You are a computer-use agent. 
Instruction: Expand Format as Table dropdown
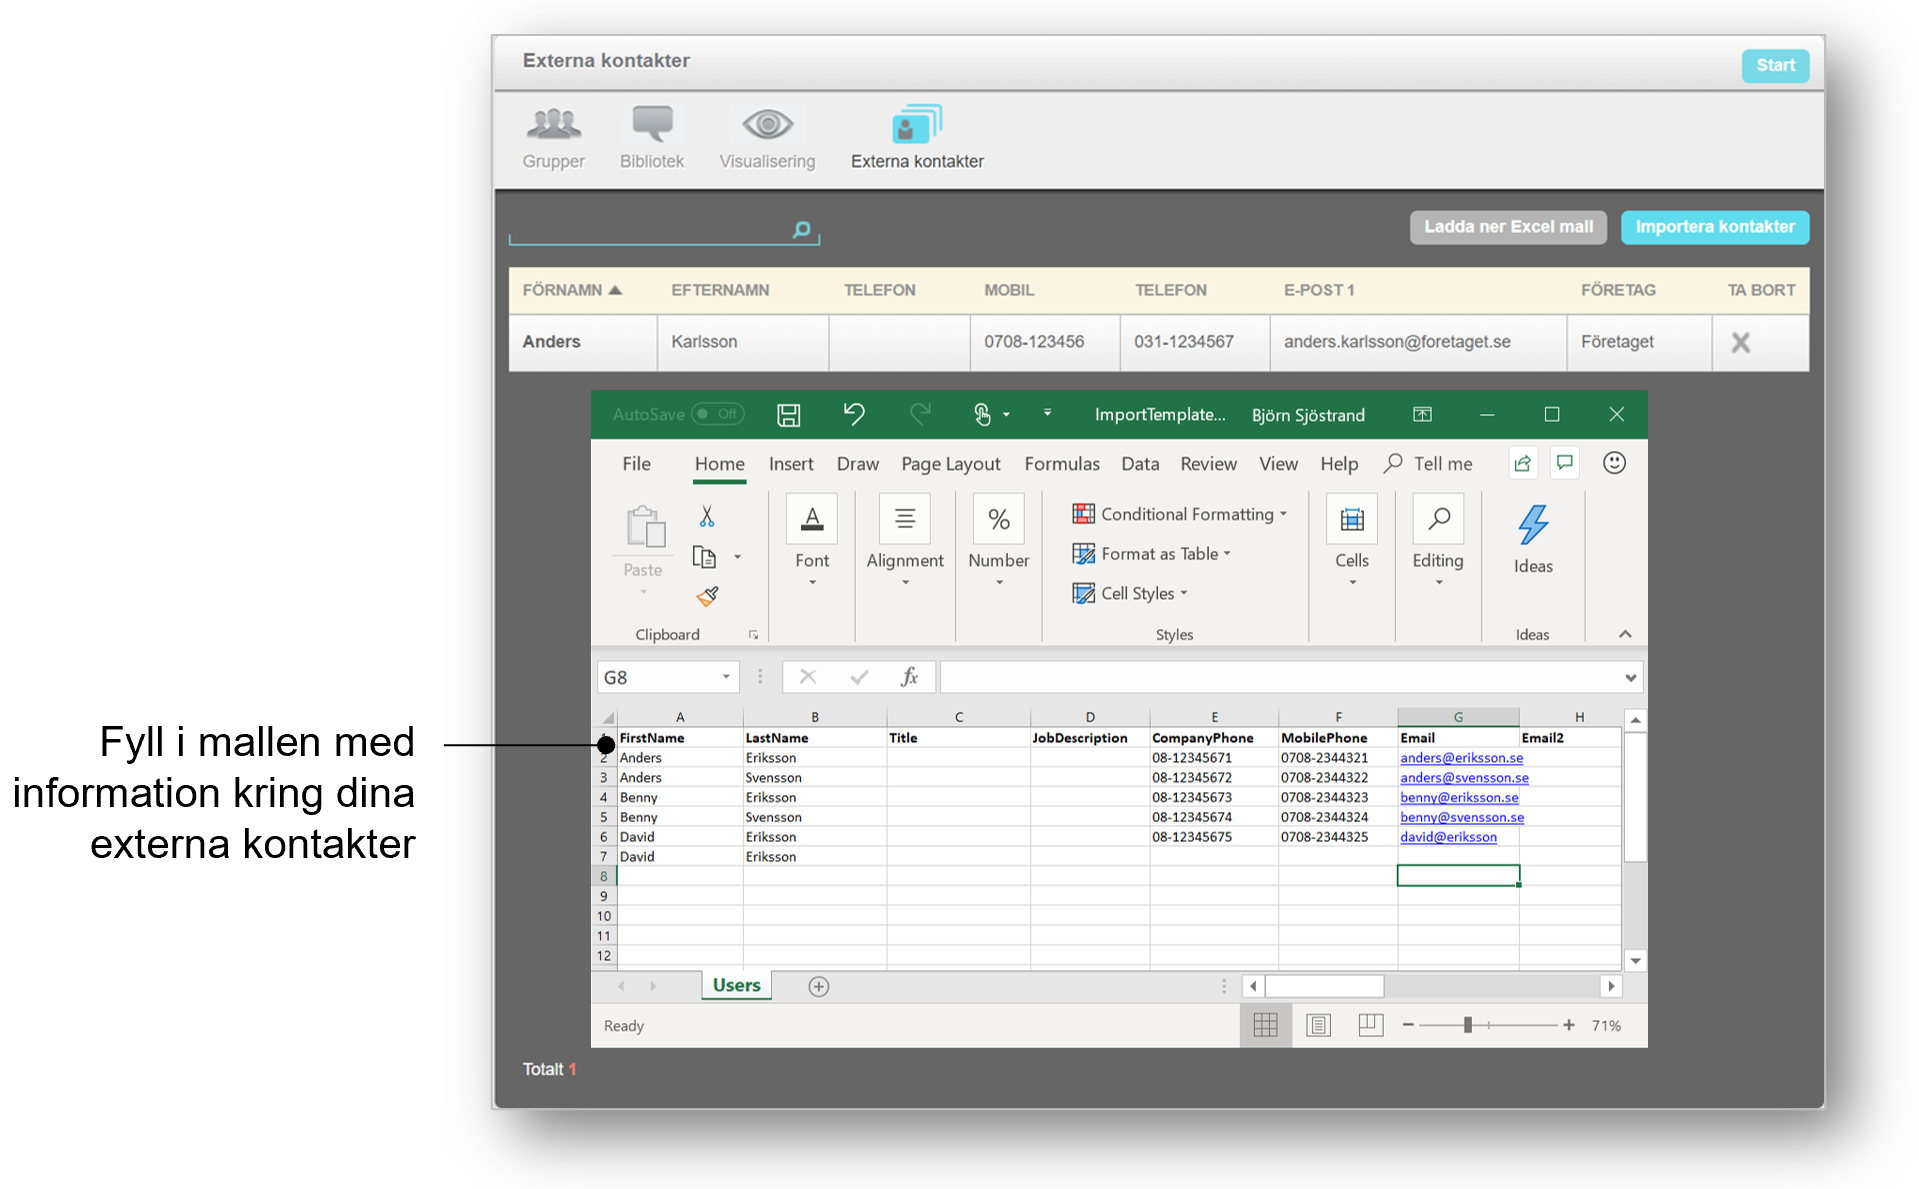tap(1227, 554)
